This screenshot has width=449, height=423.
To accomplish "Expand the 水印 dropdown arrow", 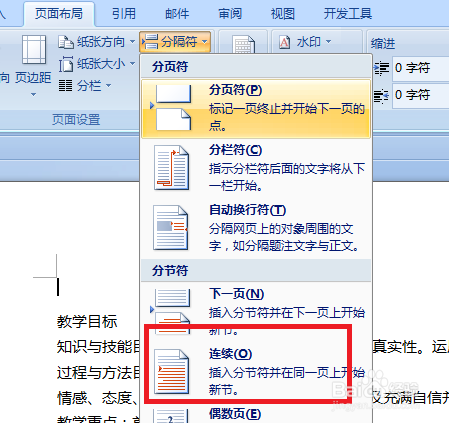I will pyautogui.click(x=328, y=42).
